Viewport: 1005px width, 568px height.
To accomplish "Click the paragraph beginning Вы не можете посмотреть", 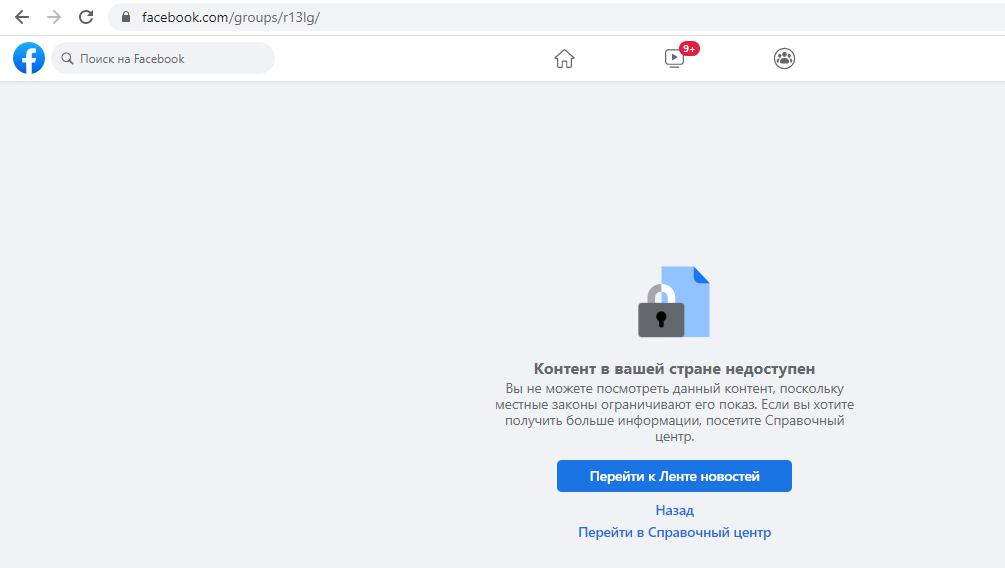I will [x=674, y=413].
